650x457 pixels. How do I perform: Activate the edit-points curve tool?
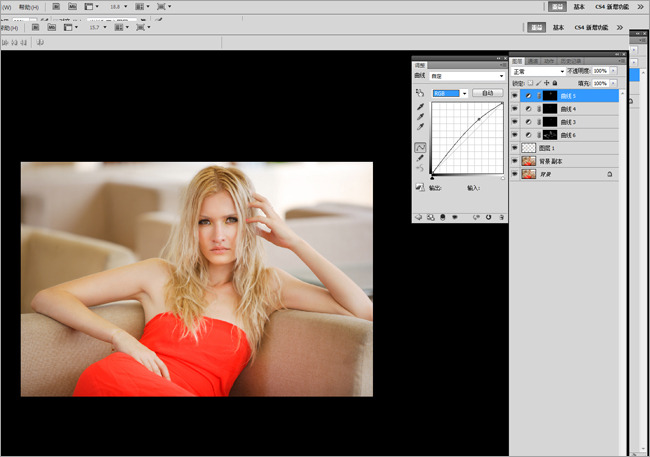[x=420, y=147]
